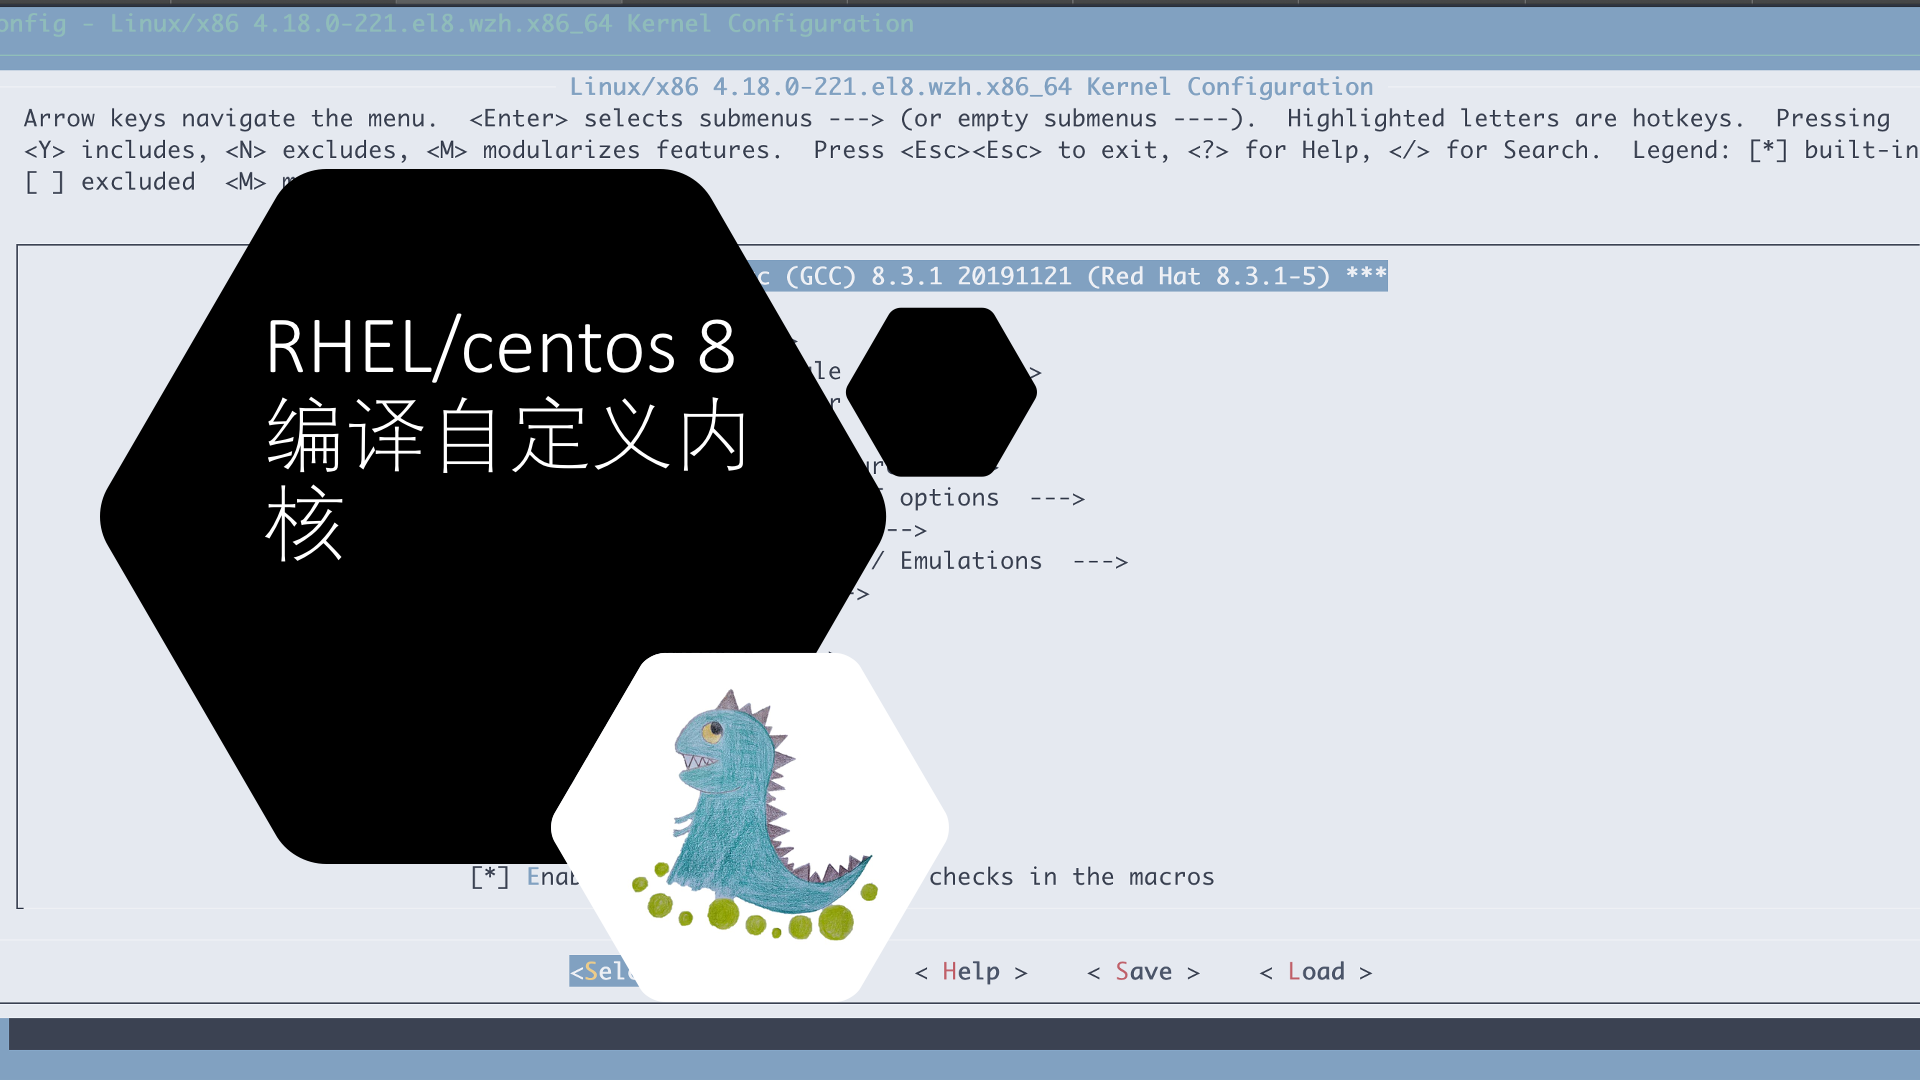
Task: Click the centered Kernel Configuration dialog title
Action: click(970, 87)
